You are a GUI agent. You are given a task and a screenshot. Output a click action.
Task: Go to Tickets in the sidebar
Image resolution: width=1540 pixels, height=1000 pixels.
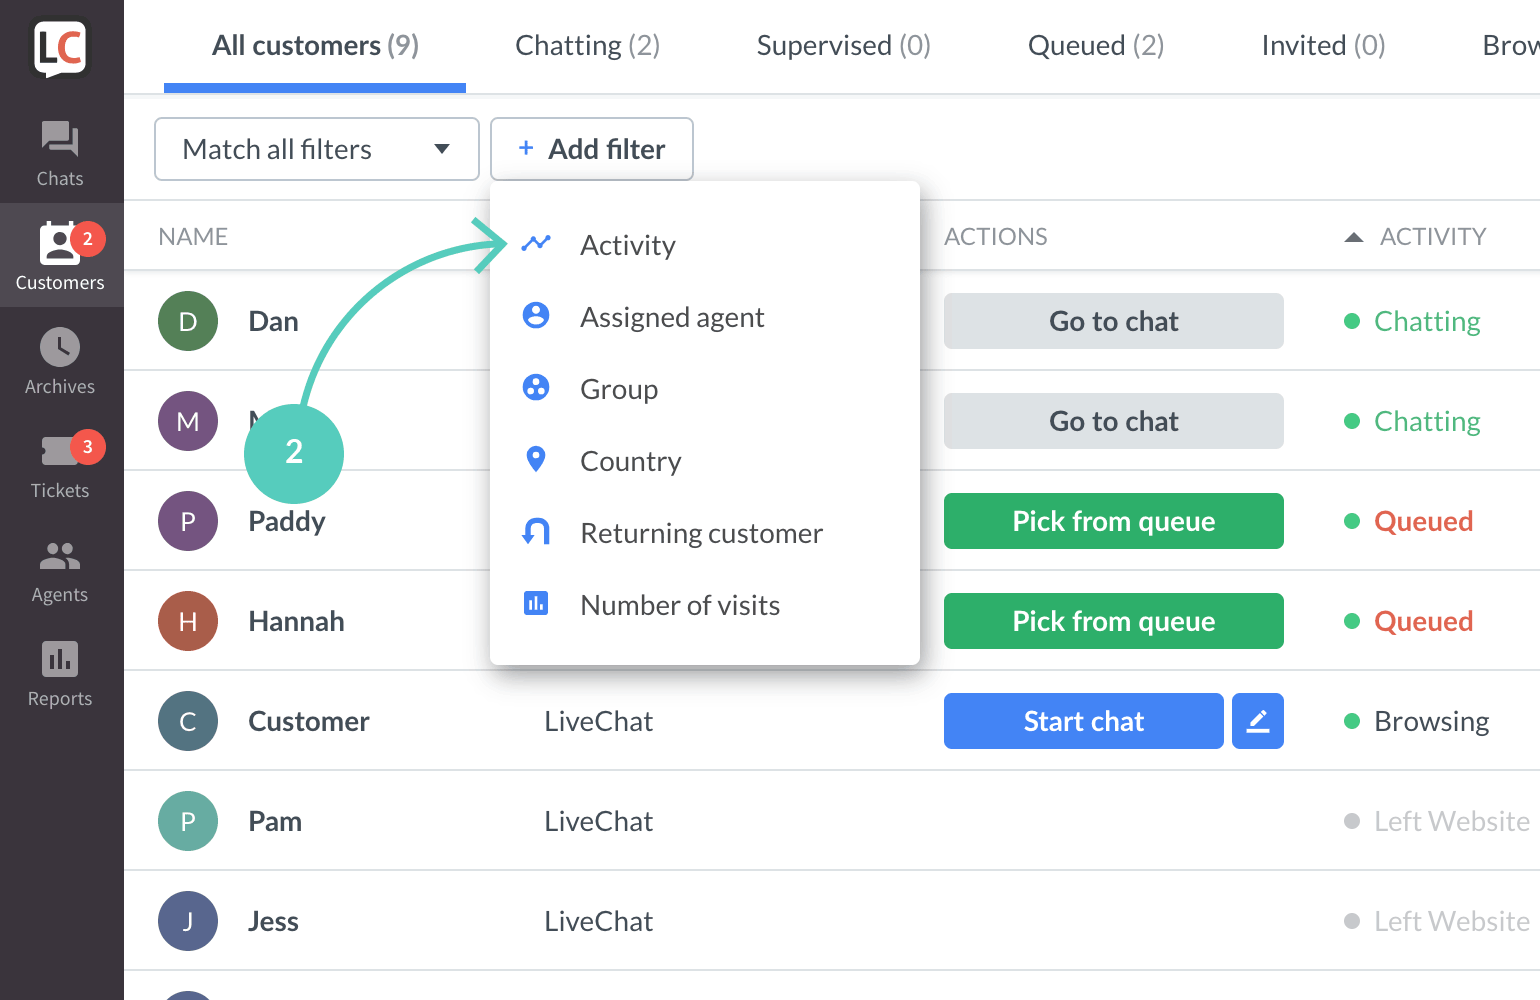click(60, 466)
